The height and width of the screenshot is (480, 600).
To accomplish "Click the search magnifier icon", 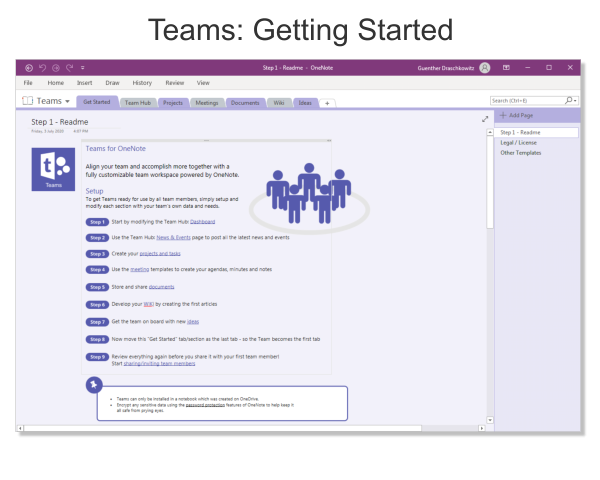I will [569, 100].
